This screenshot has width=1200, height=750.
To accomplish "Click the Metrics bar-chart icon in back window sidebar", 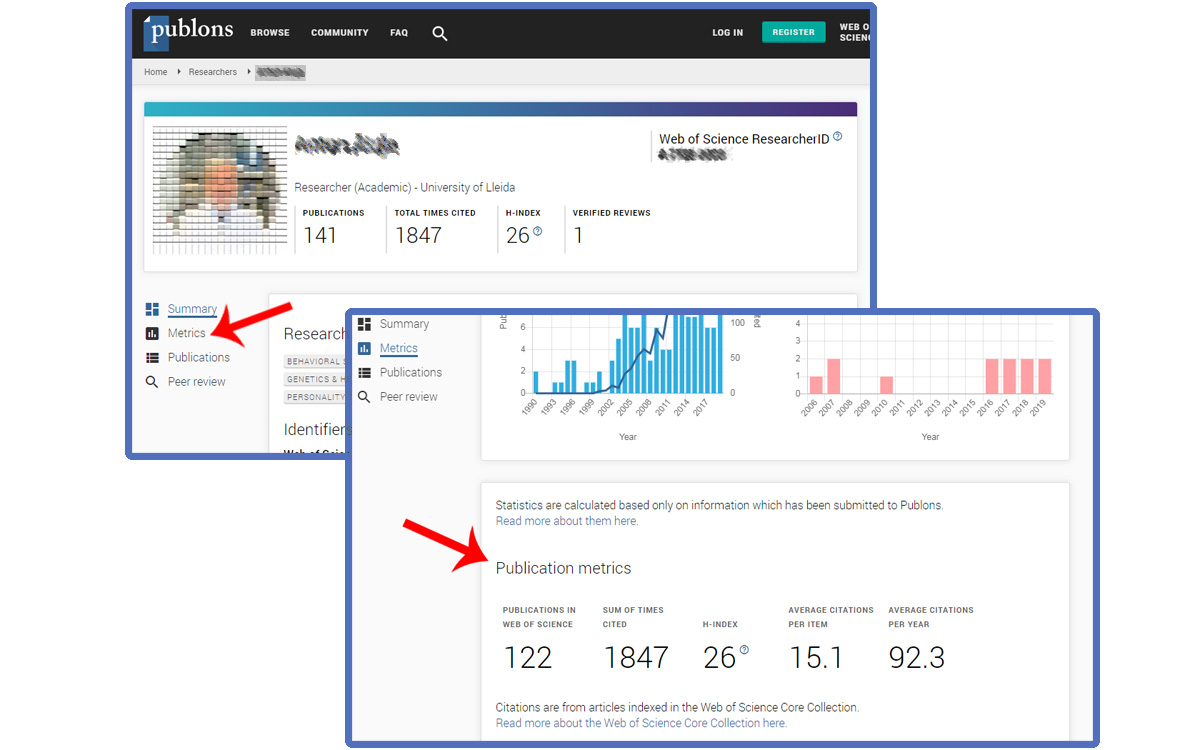I will [x=152, y=333].
